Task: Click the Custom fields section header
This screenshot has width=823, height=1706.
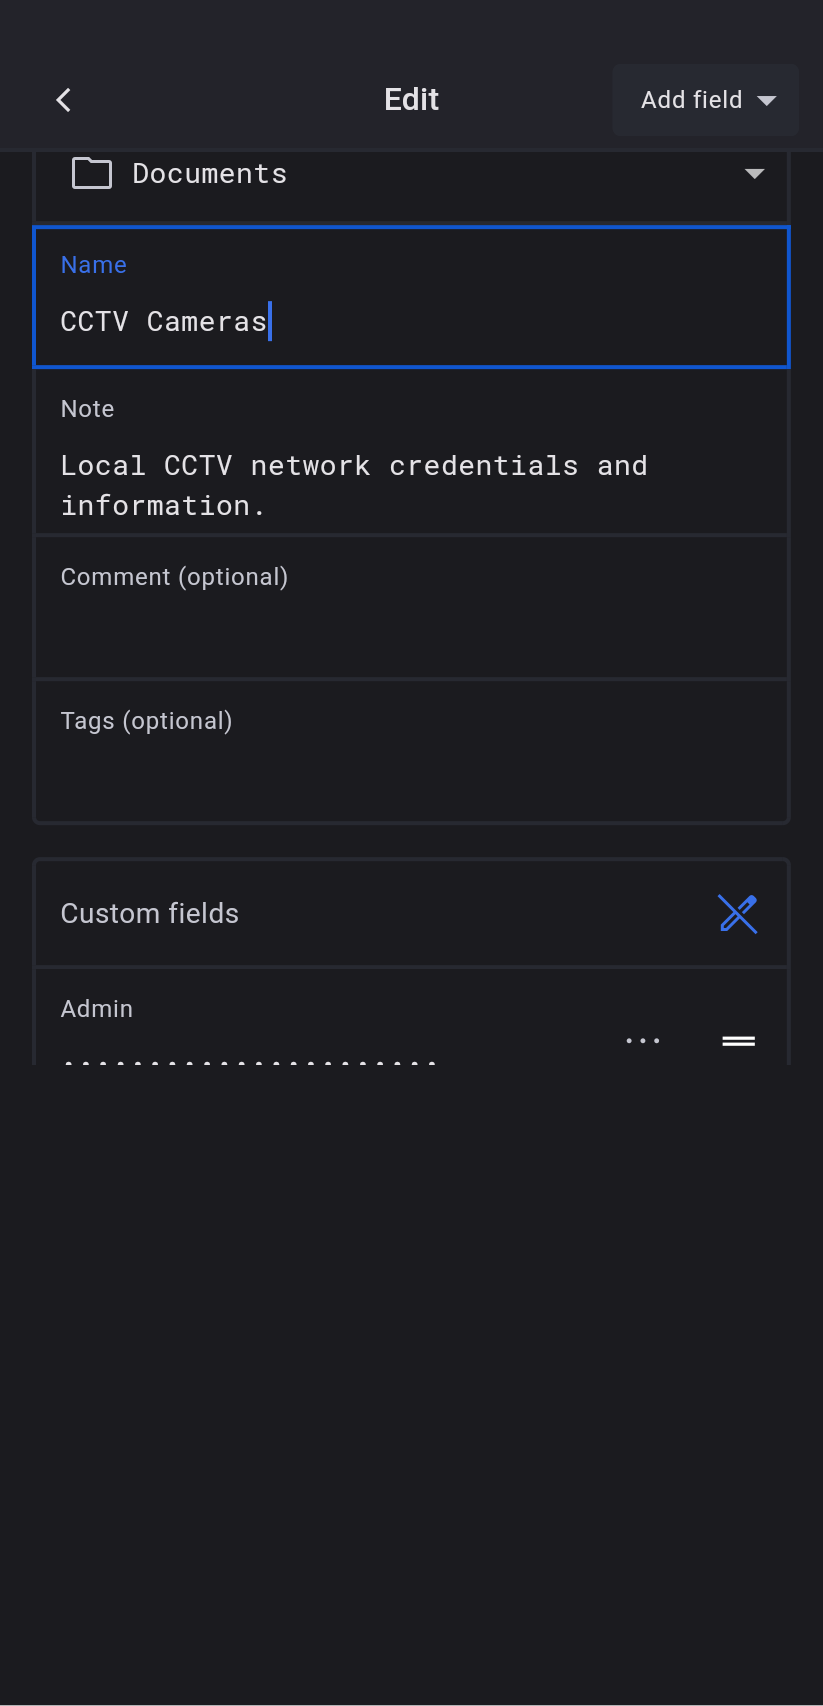Action: (x=150, y=914)
